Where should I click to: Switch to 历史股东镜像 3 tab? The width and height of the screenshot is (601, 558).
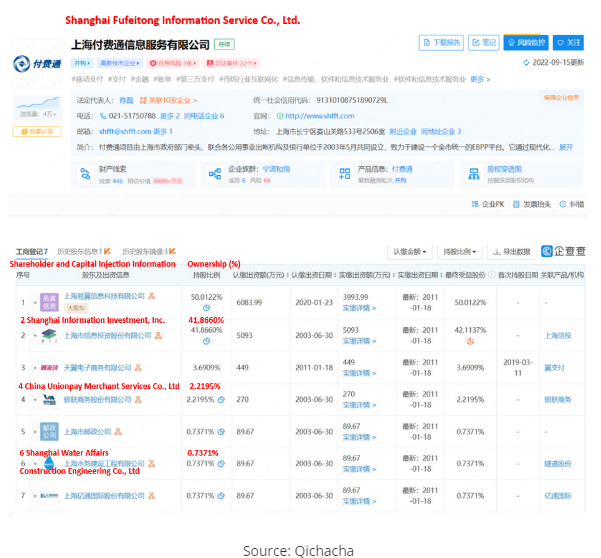(149, 251)
